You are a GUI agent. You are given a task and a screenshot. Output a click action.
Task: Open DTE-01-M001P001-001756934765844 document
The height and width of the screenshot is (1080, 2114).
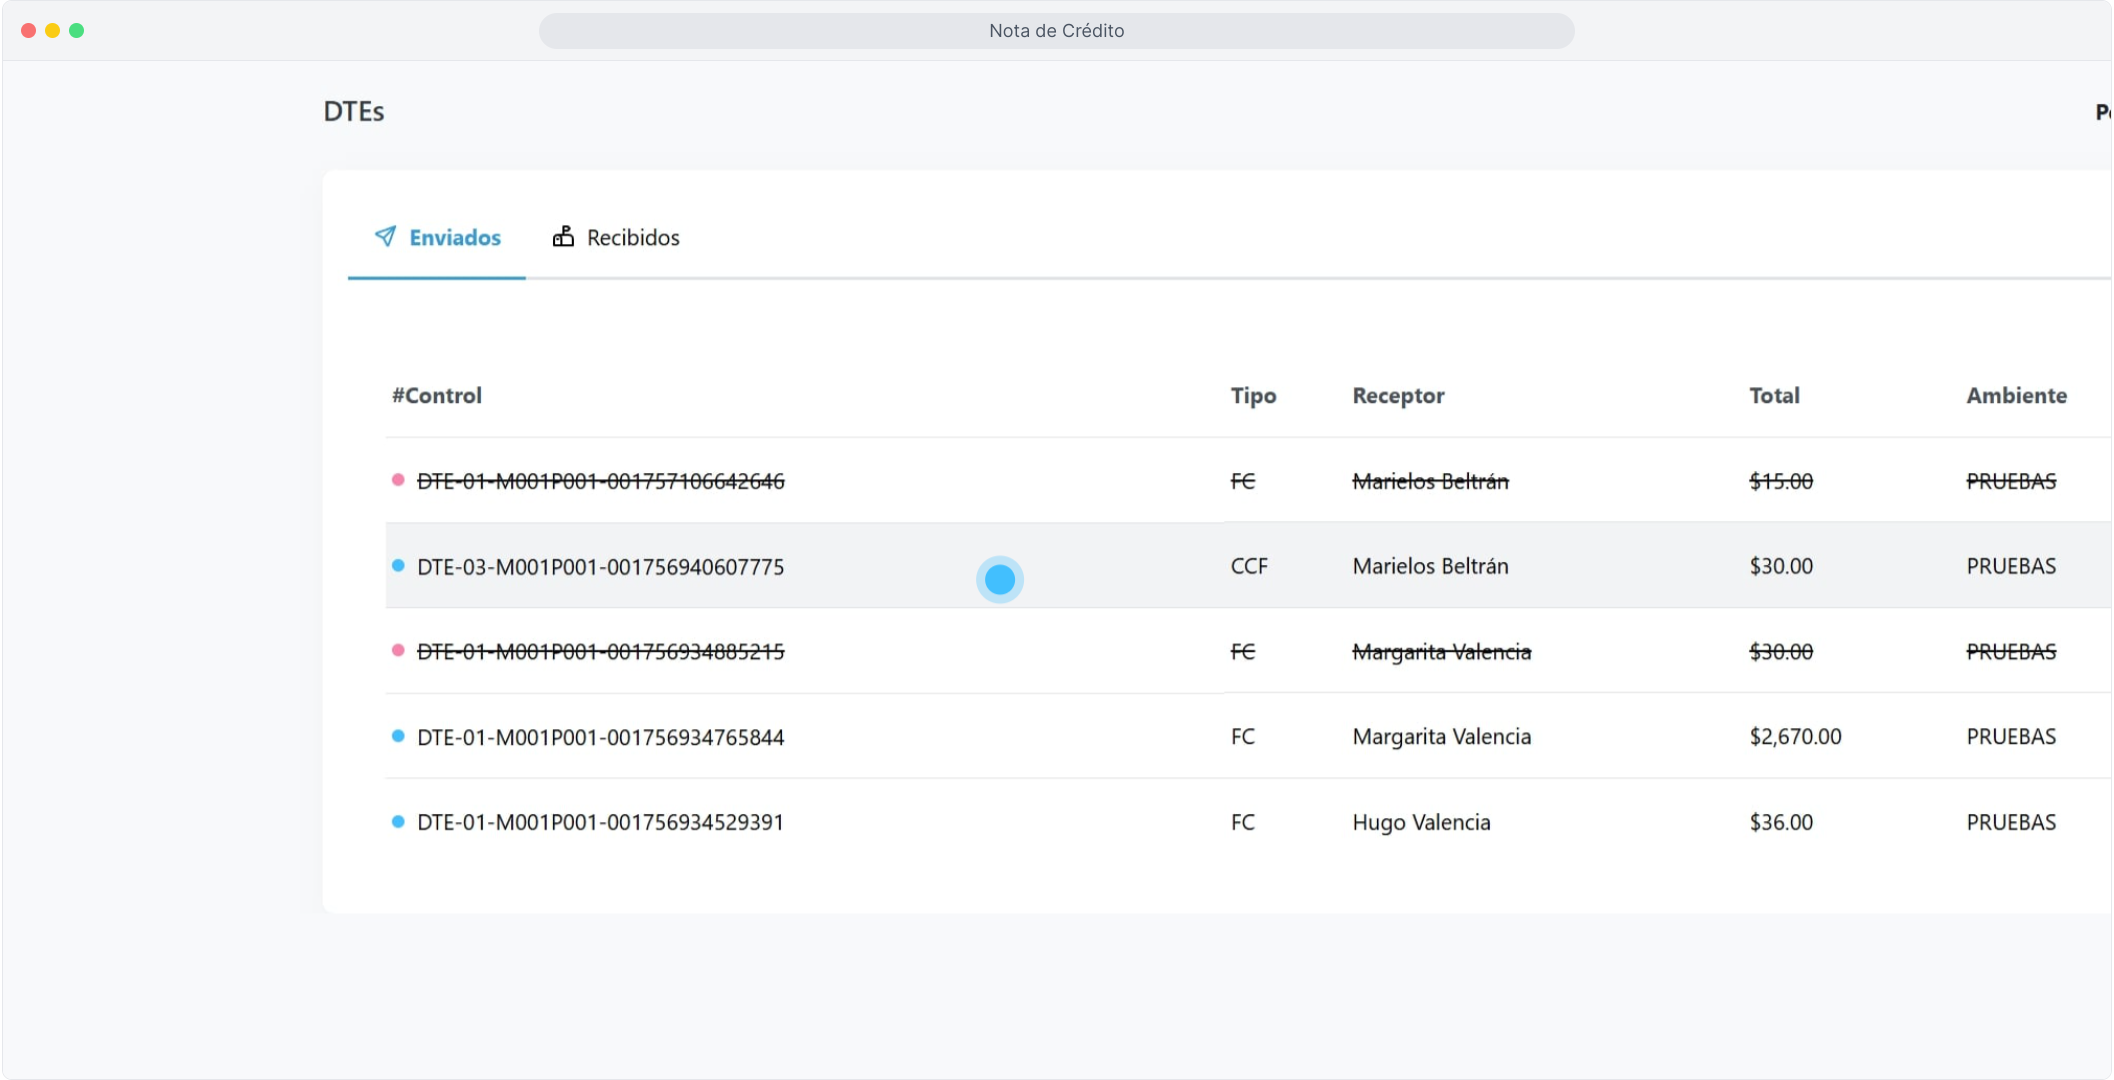coord(600,738)
